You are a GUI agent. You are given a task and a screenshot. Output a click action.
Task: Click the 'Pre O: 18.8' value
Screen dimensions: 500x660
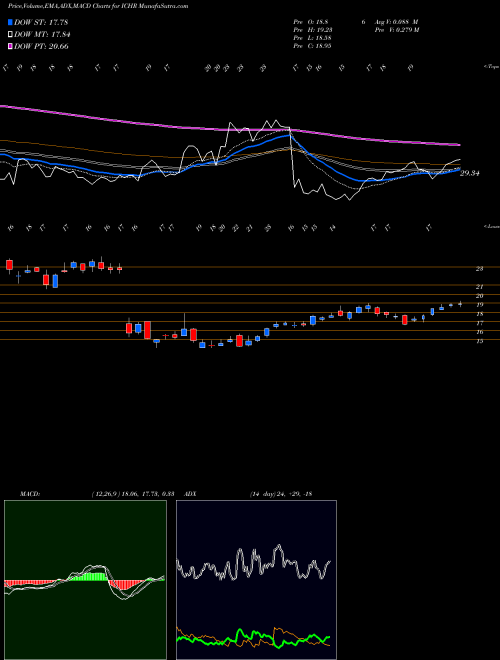[311, 22]
